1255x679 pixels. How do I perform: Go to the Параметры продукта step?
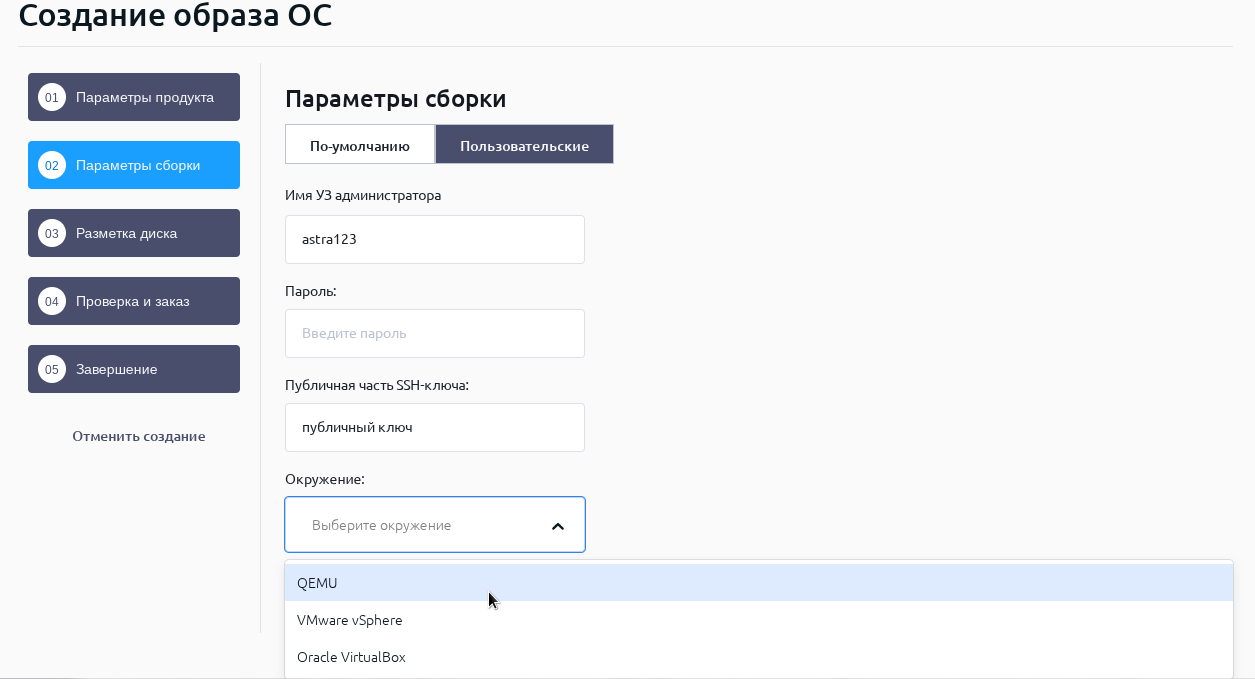pos(144,97)
